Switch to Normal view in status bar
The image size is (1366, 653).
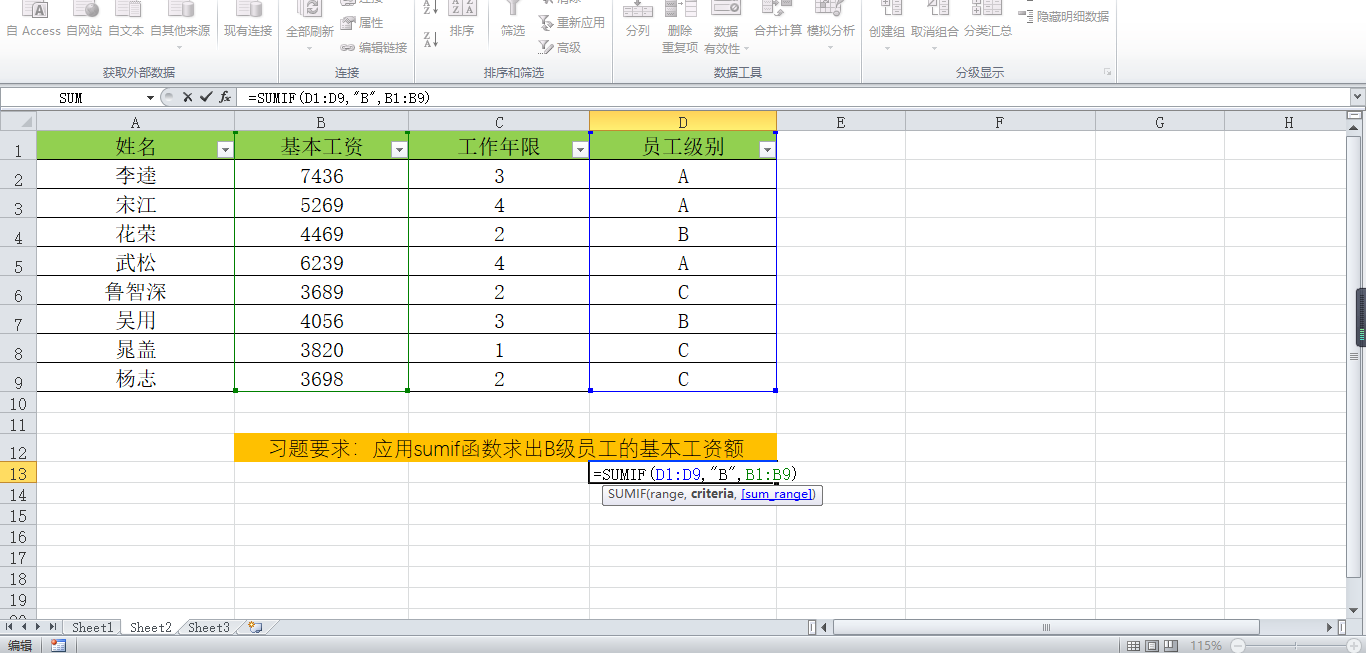point(1133,646)
